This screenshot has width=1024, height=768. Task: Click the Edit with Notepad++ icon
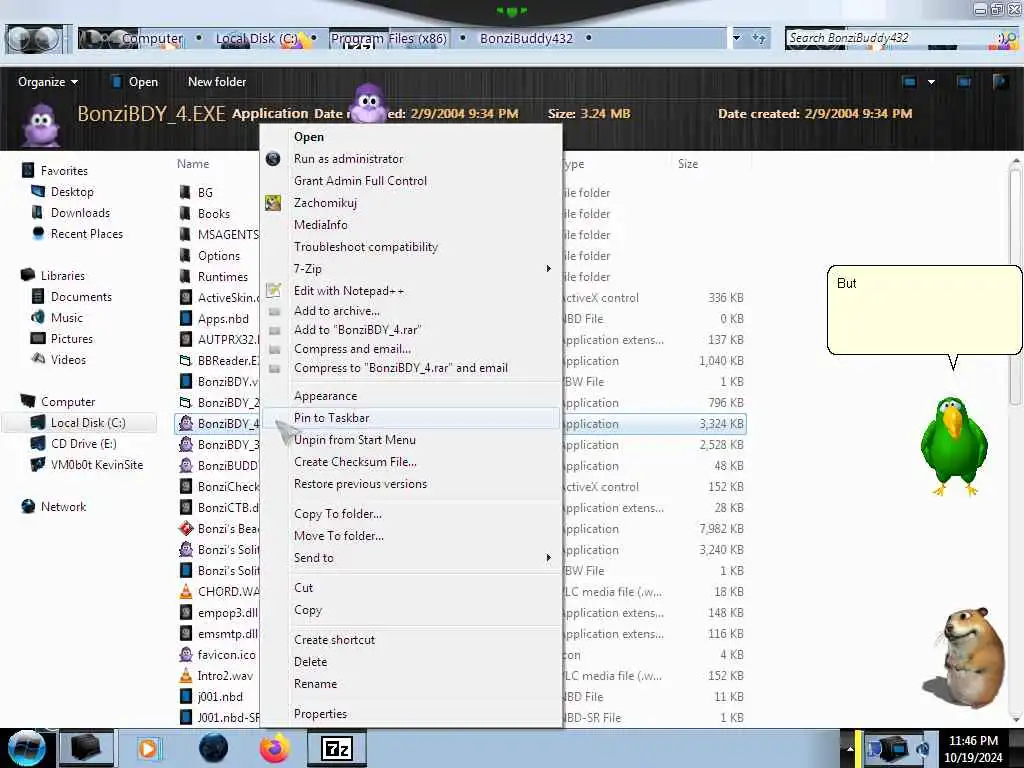pyautogui.click(x=274, y=291)
